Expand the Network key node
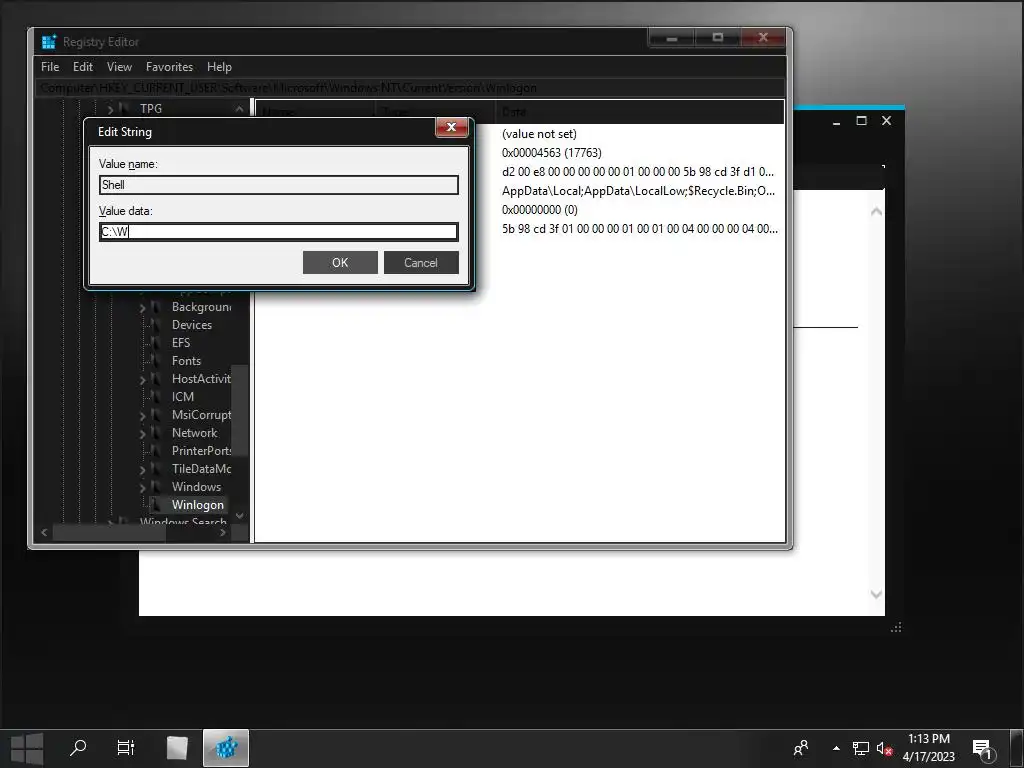The image size is (1024, 768). click(x=142, y=434)
